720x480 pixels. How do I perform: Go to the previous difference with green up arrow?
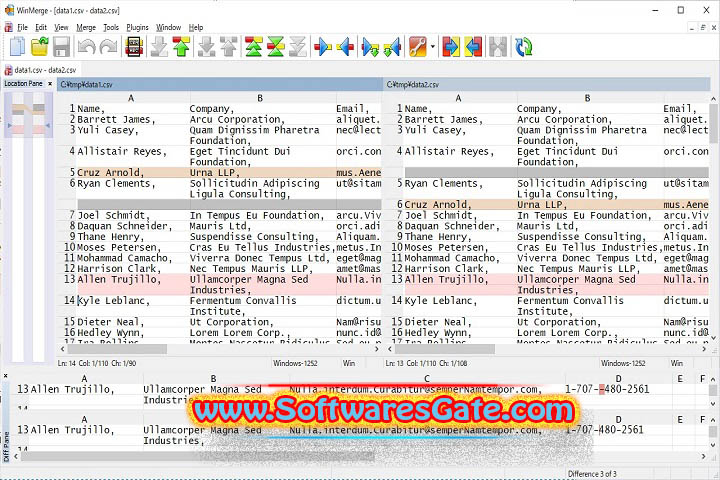click(182, 47)
